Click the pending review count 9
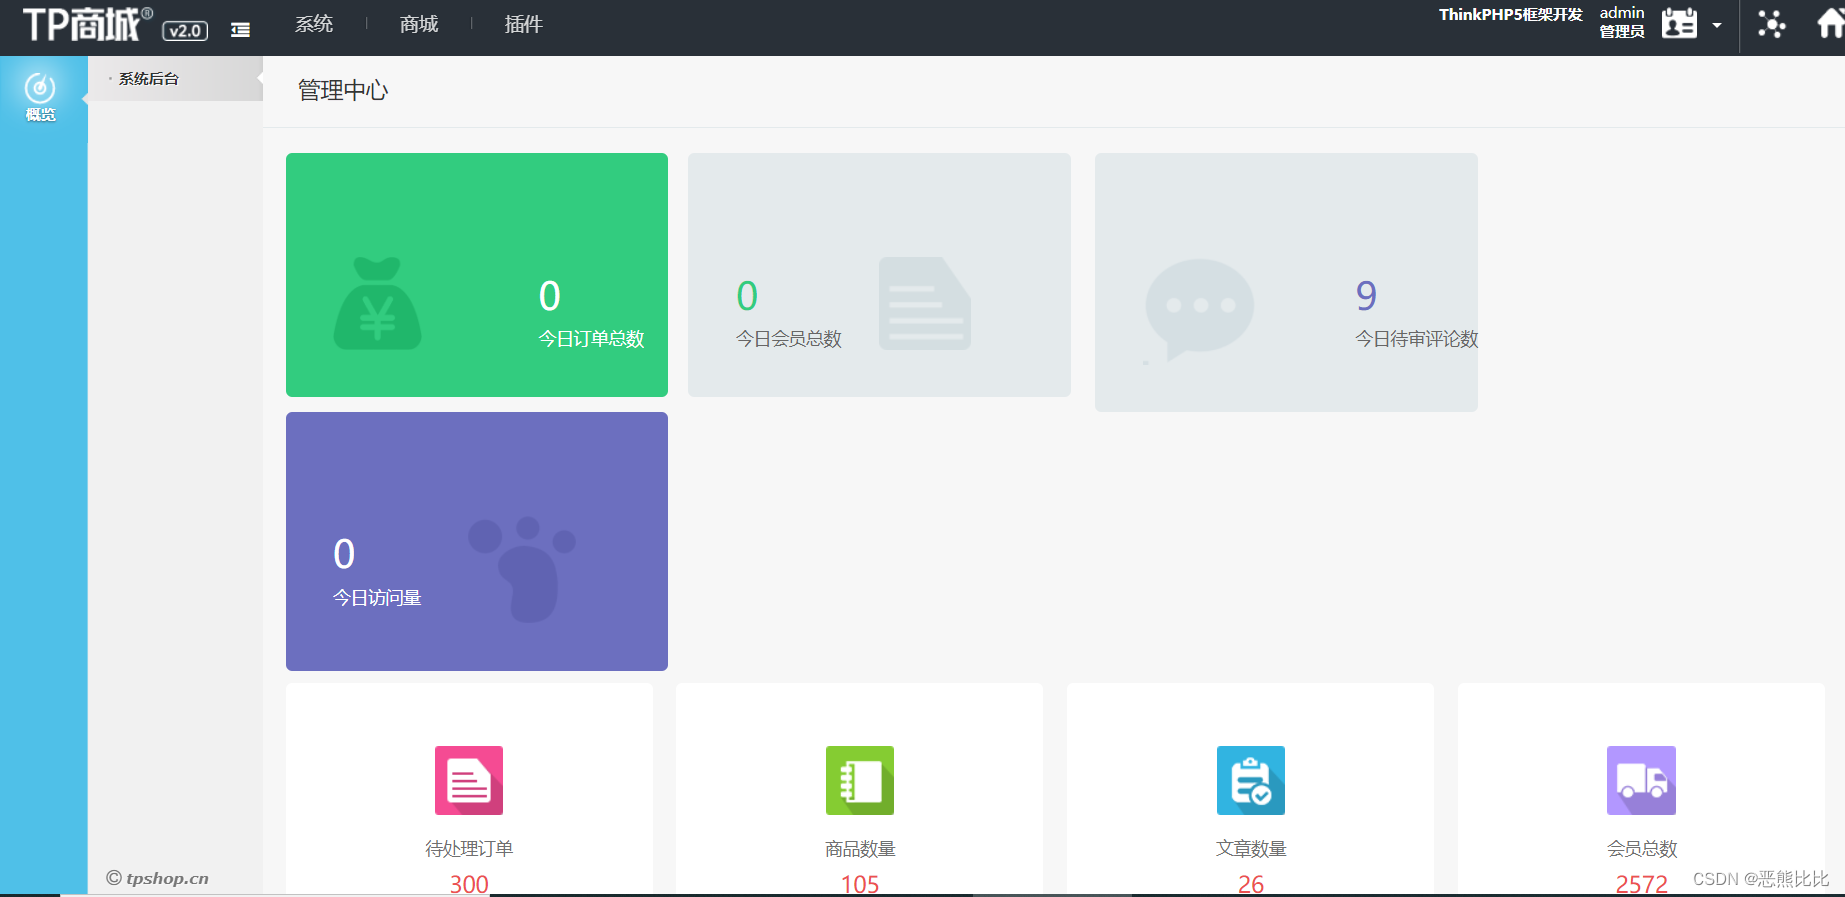The image size is (1845, 897). [1366, 295]
